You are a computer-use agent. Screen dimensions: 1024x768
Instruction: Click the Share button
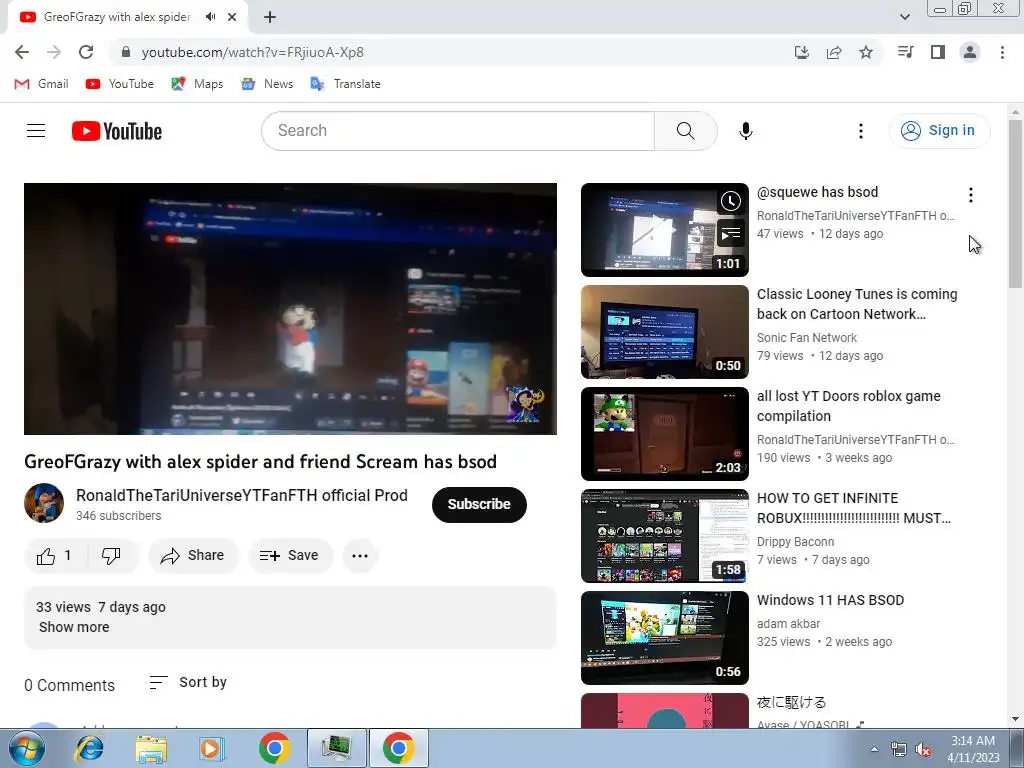click(x=193, y=556)
